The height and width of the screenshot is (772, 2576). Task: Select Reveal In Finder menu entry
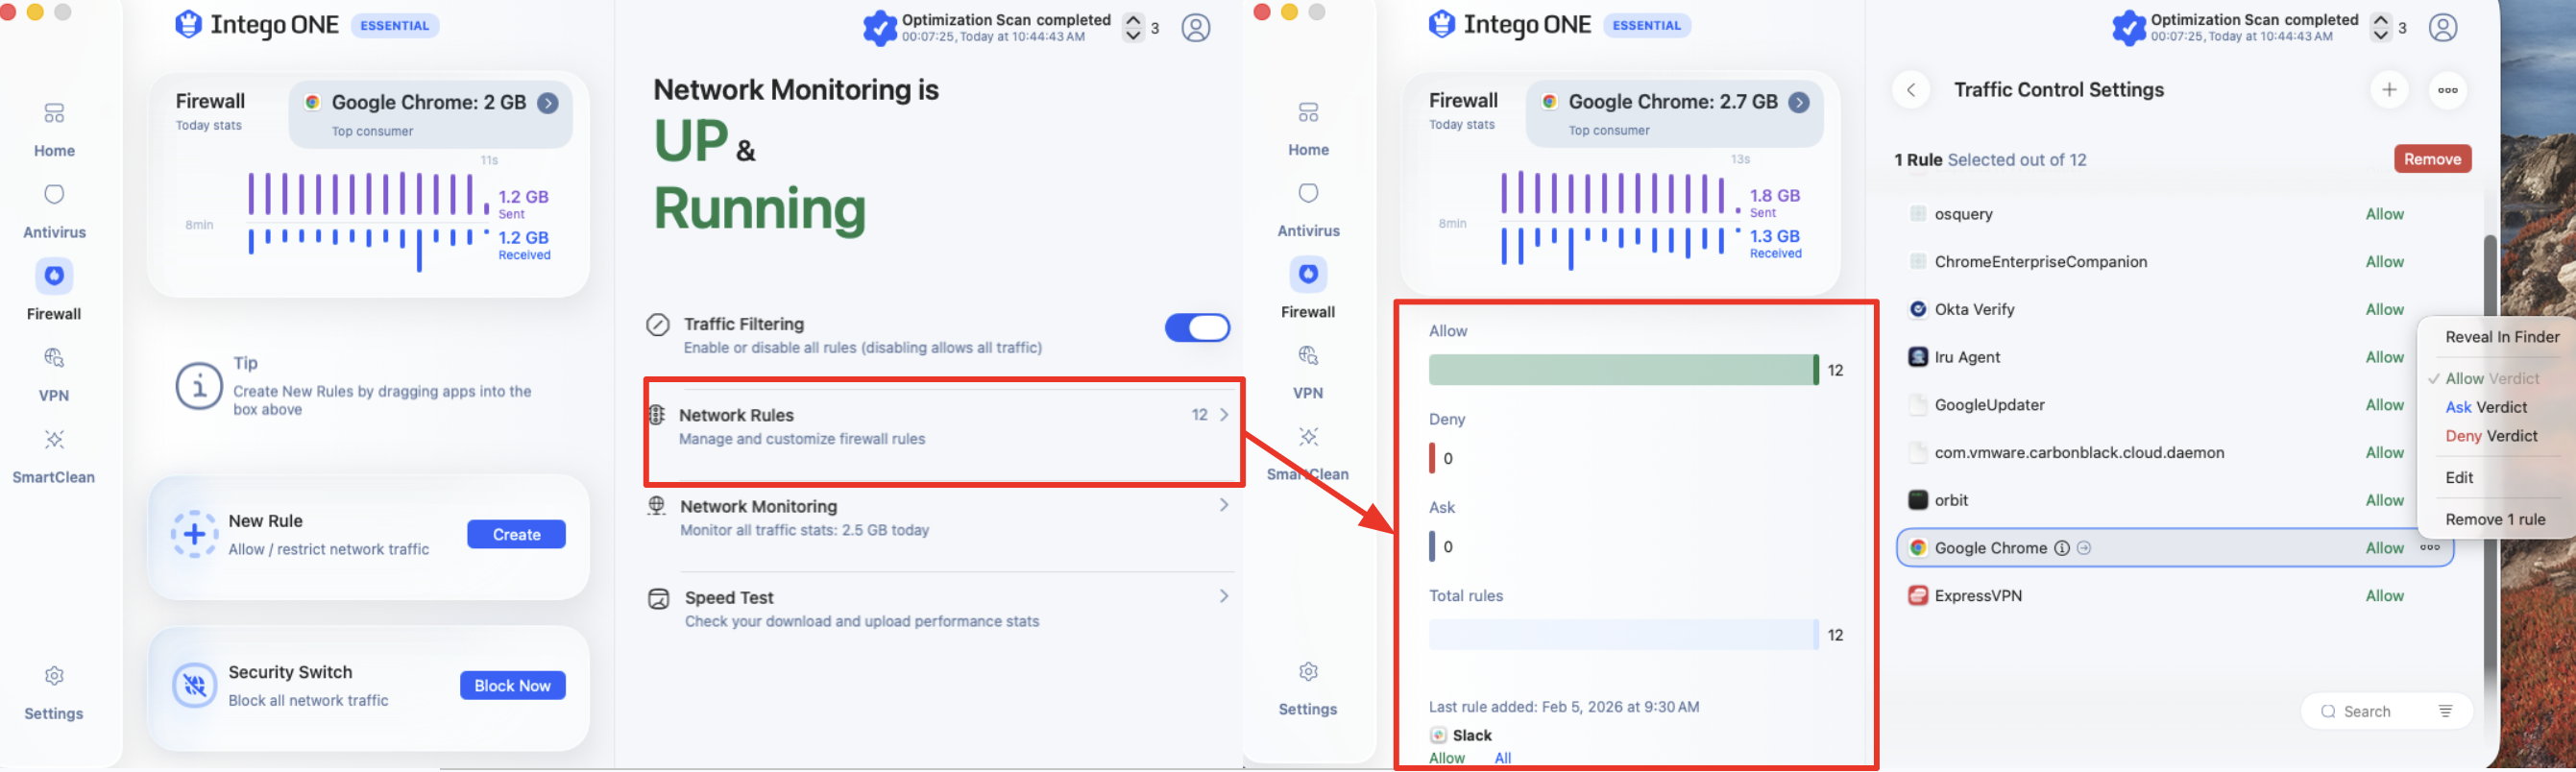coord(2502,337)
